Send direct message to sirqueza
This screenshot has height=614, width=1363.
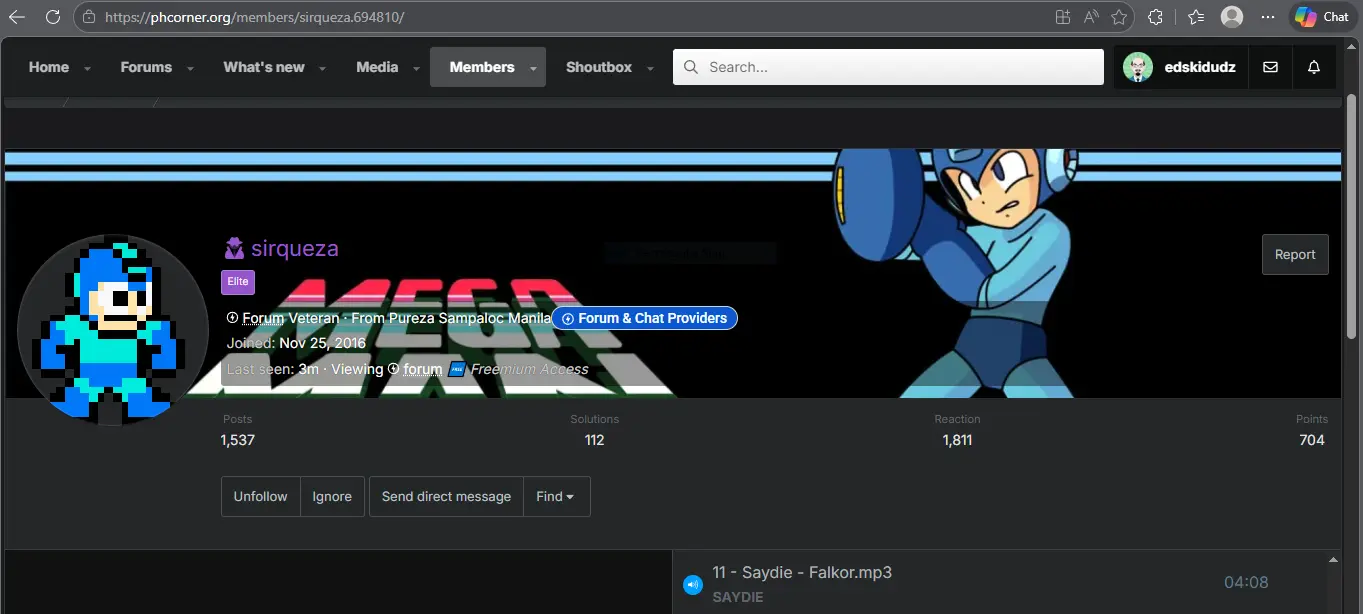tap(446, 496)
